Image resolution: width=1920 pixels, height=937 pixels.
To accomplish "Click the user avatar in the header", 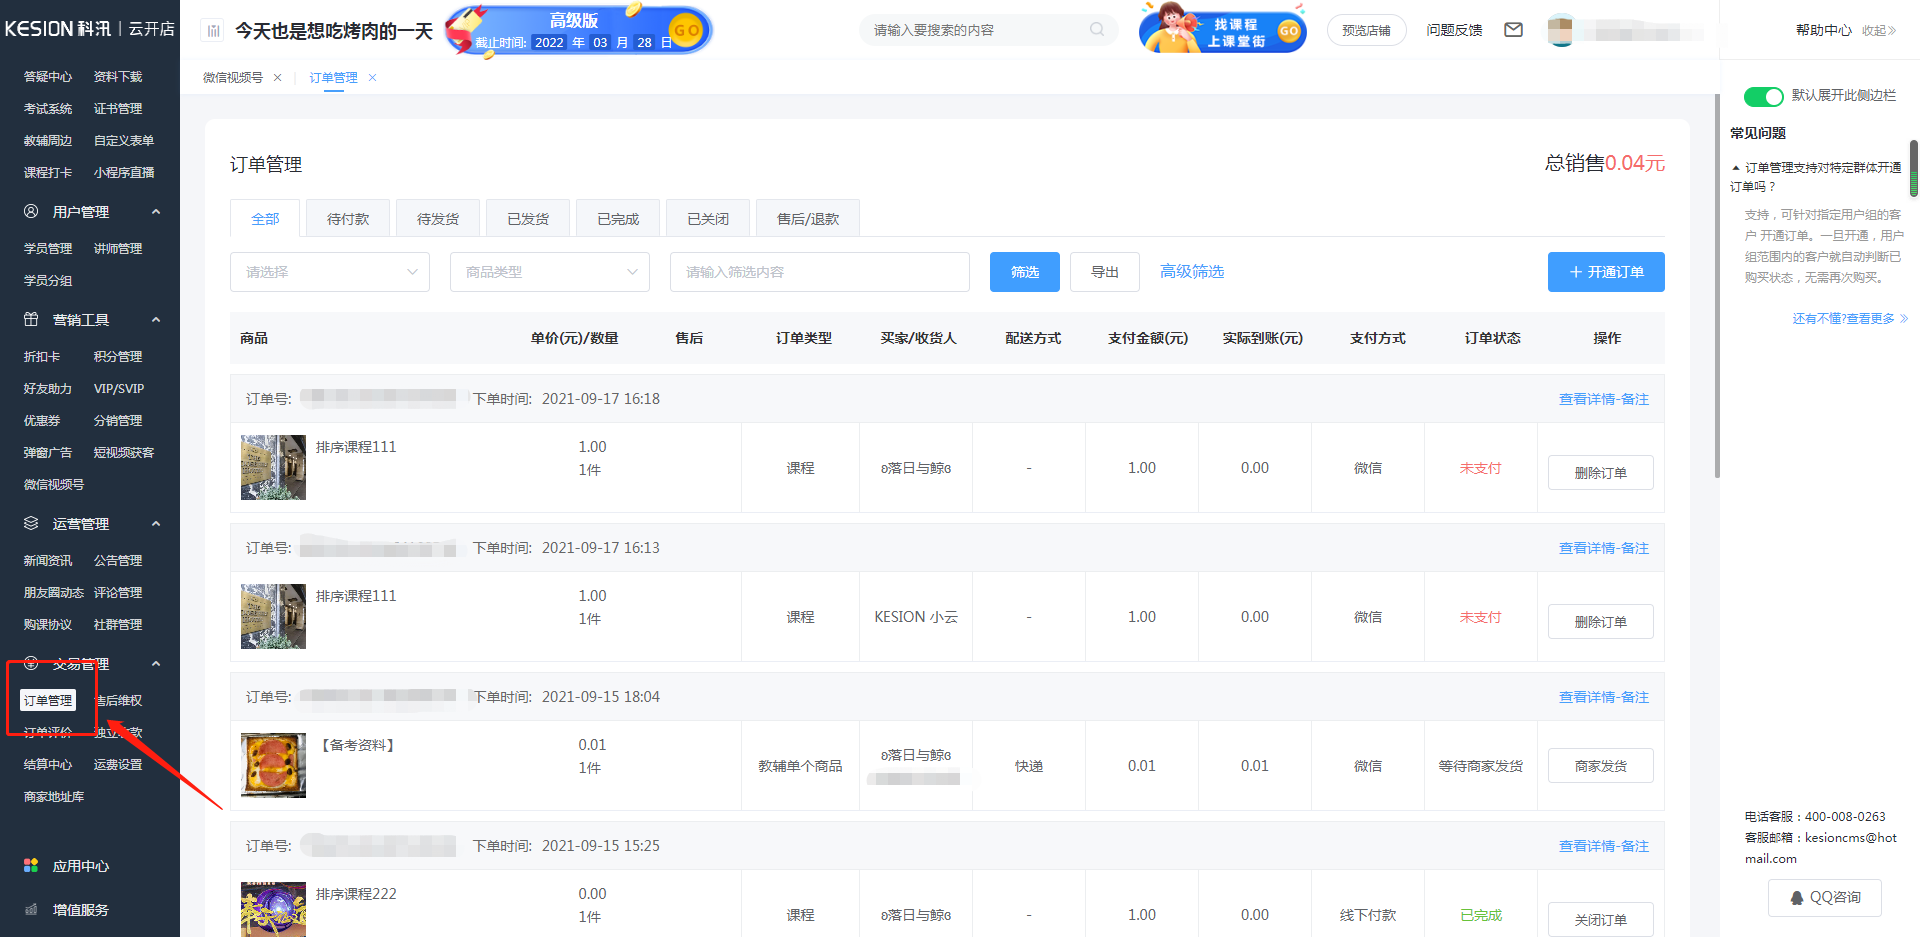I will [1560, 30].
